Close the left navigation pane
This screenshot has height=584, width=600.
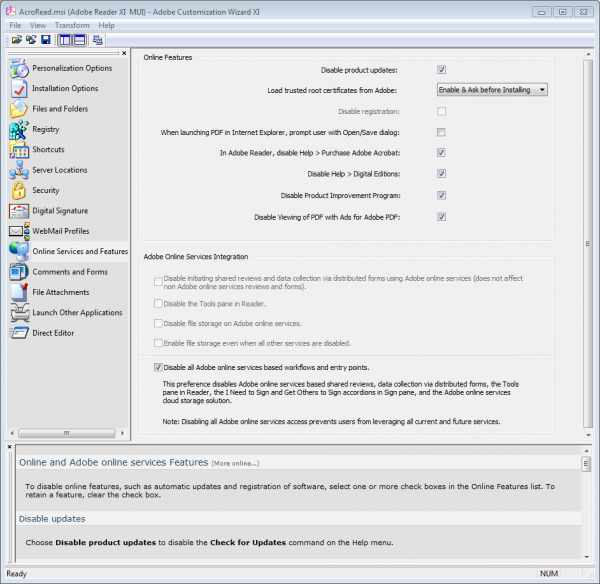tap(124, 53)
